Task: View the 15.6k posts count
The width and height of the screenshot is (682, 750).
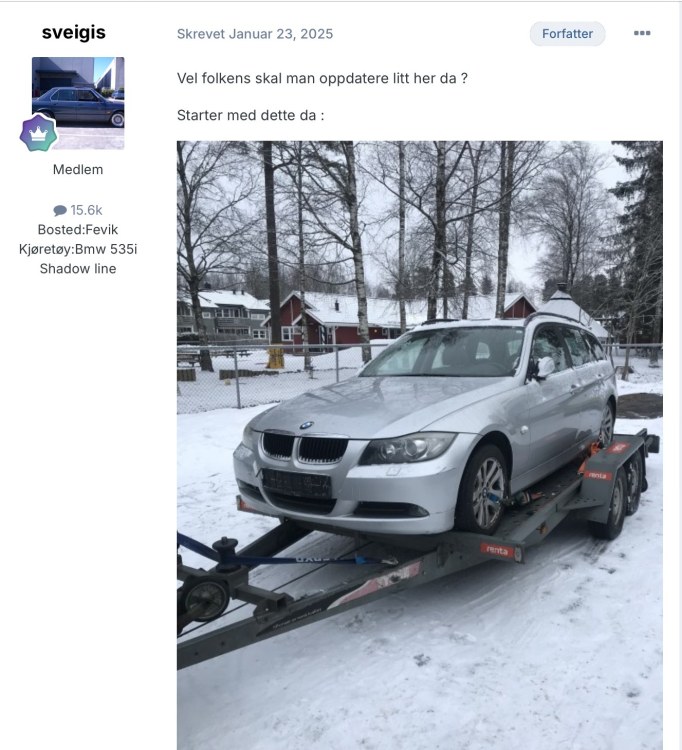Action: (87, 210)
